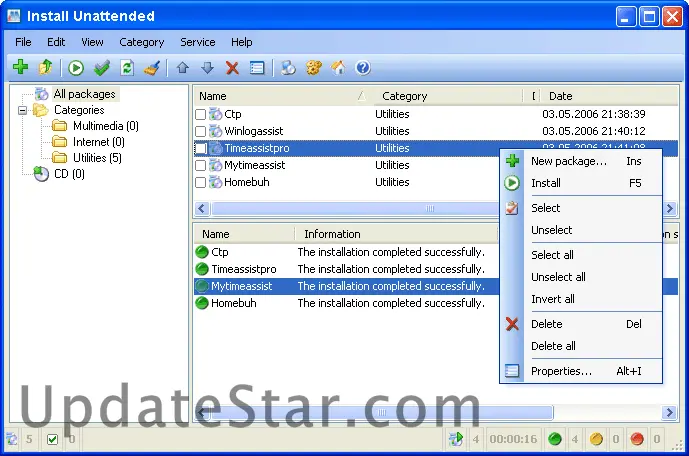Click the green plus New package toolbar icon
The width and height of the screenshot is (689, 456).
20,67
